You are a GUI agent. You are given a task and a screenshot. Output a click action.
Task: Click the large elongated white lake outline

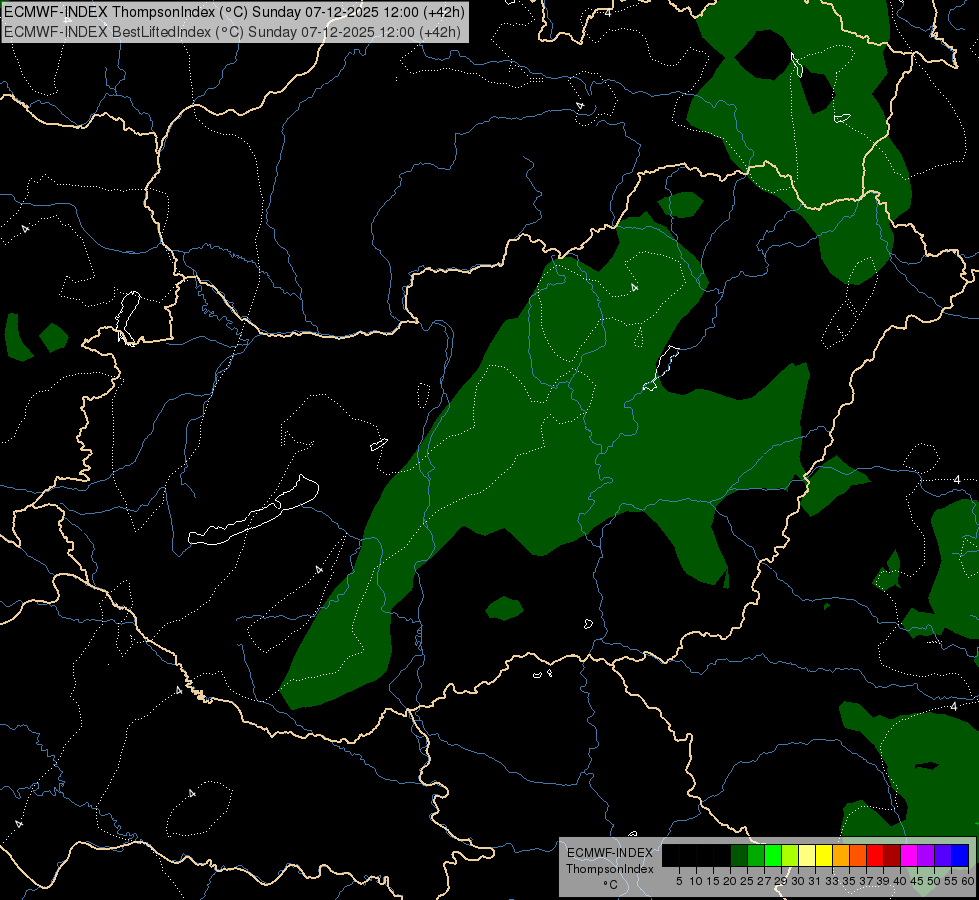(x=253, y=511)
